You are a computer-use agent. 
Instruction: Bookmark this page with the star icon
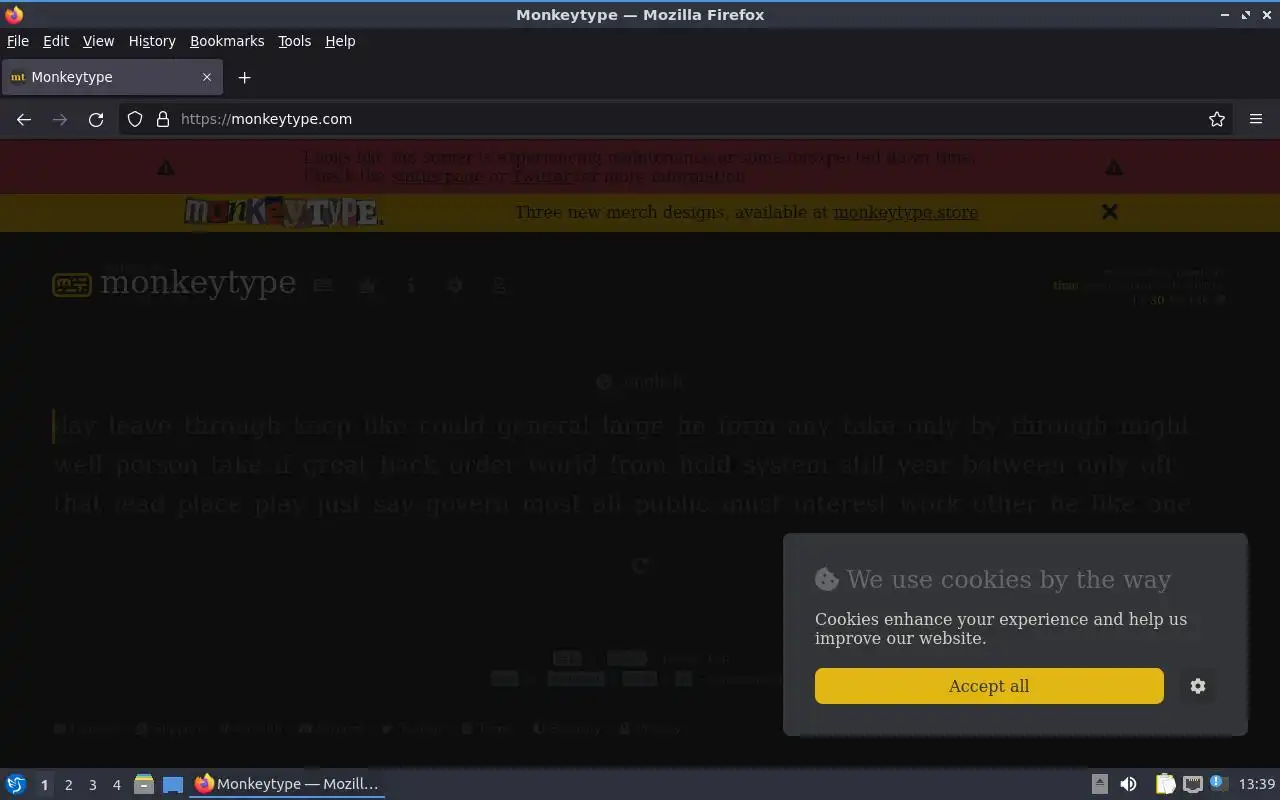click(1217, 119)
